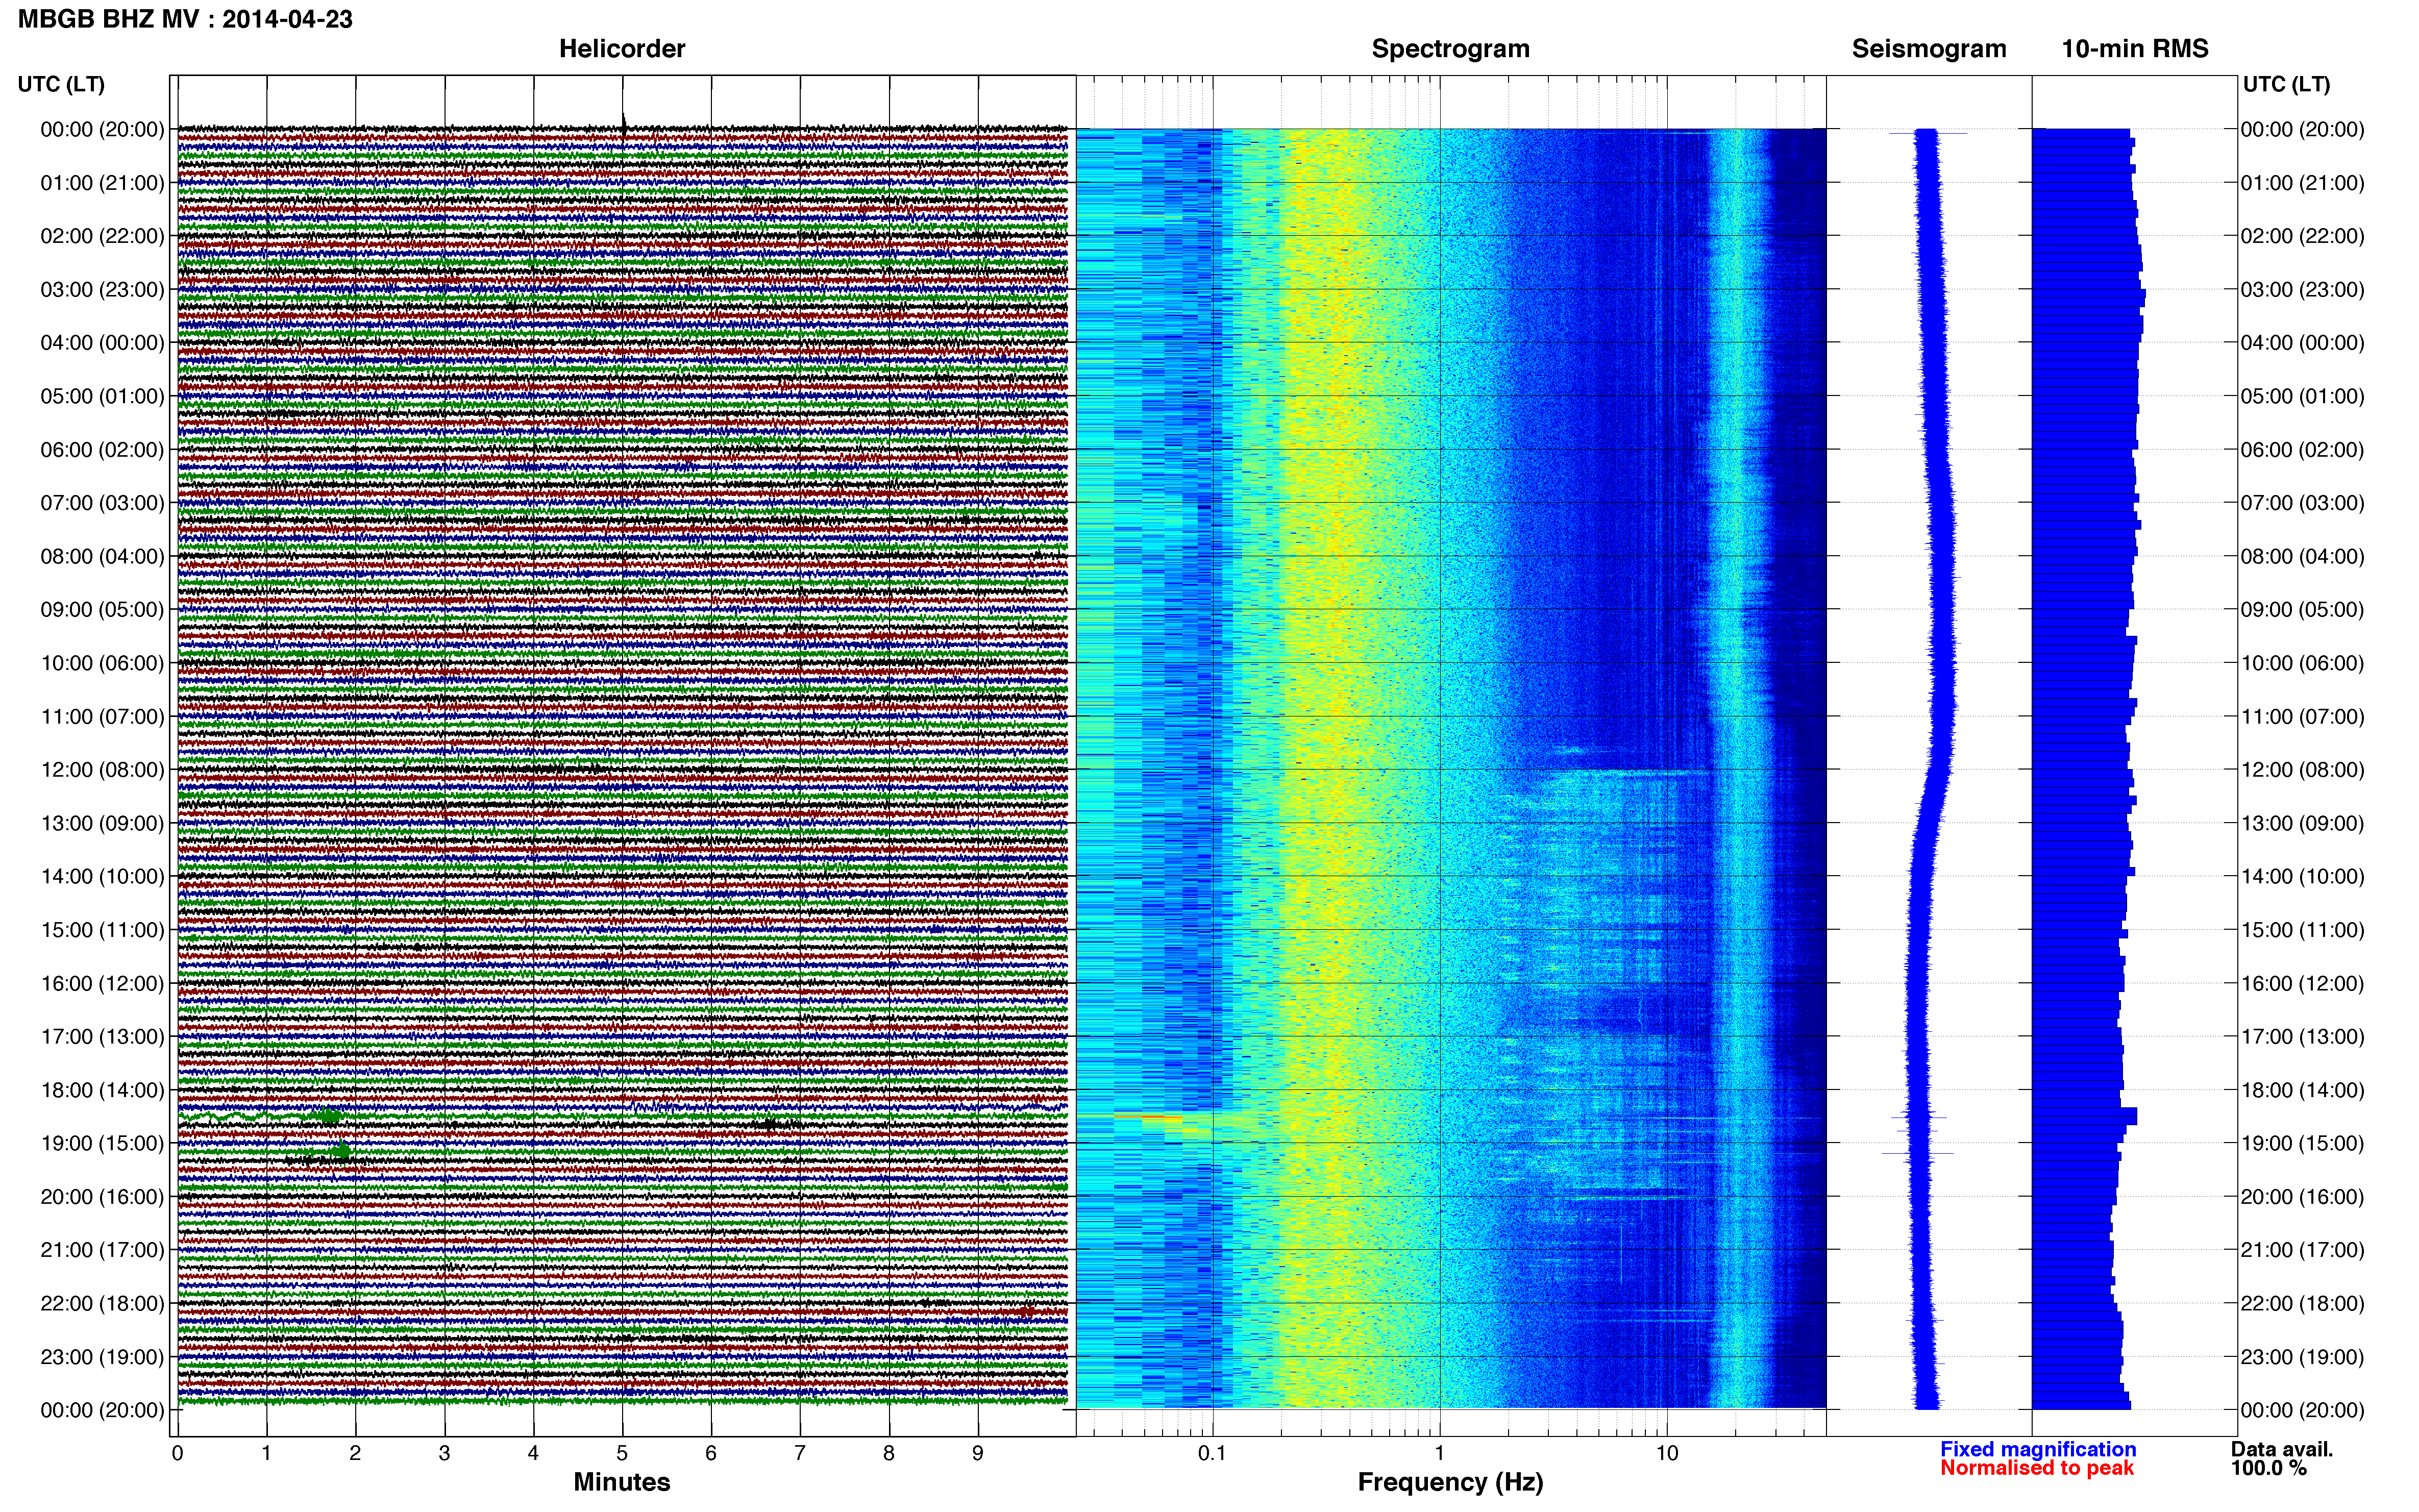
Task: Click the 01:00 (21:00) label beside the Helicorder
Action: [102, 183]
